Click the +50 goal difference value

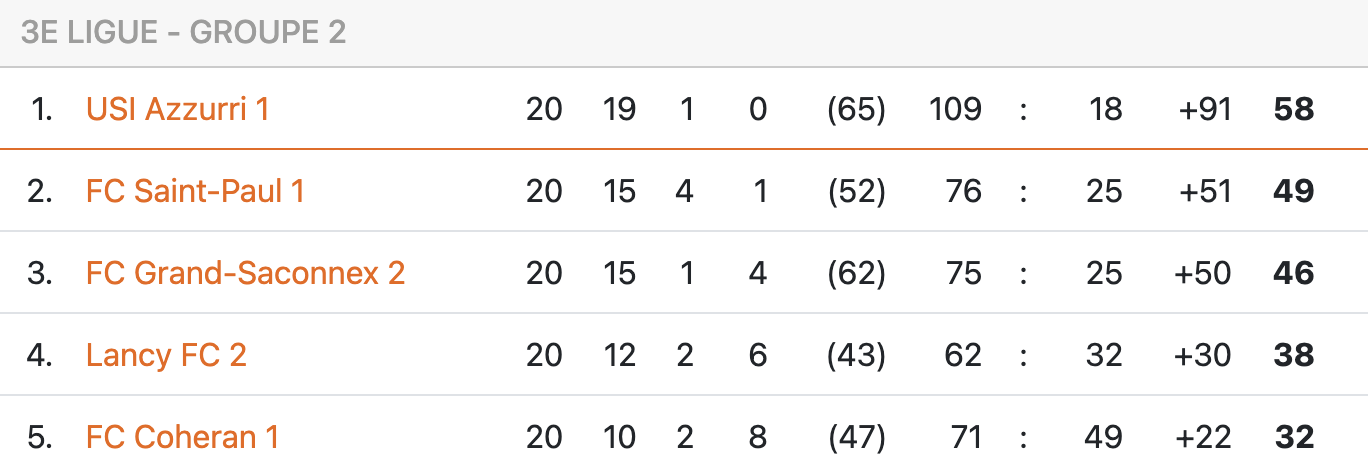tap(1205, 273)
